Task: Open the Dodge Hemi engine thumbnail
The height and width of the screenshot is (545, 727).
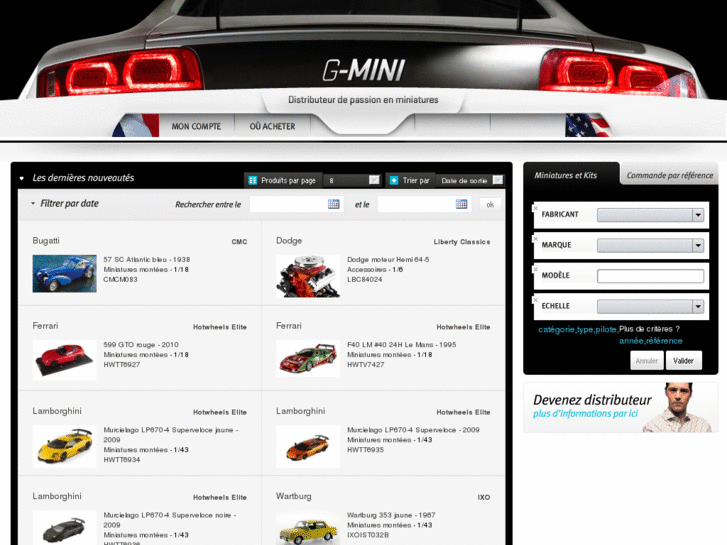Action: click(x=308, y=276)
